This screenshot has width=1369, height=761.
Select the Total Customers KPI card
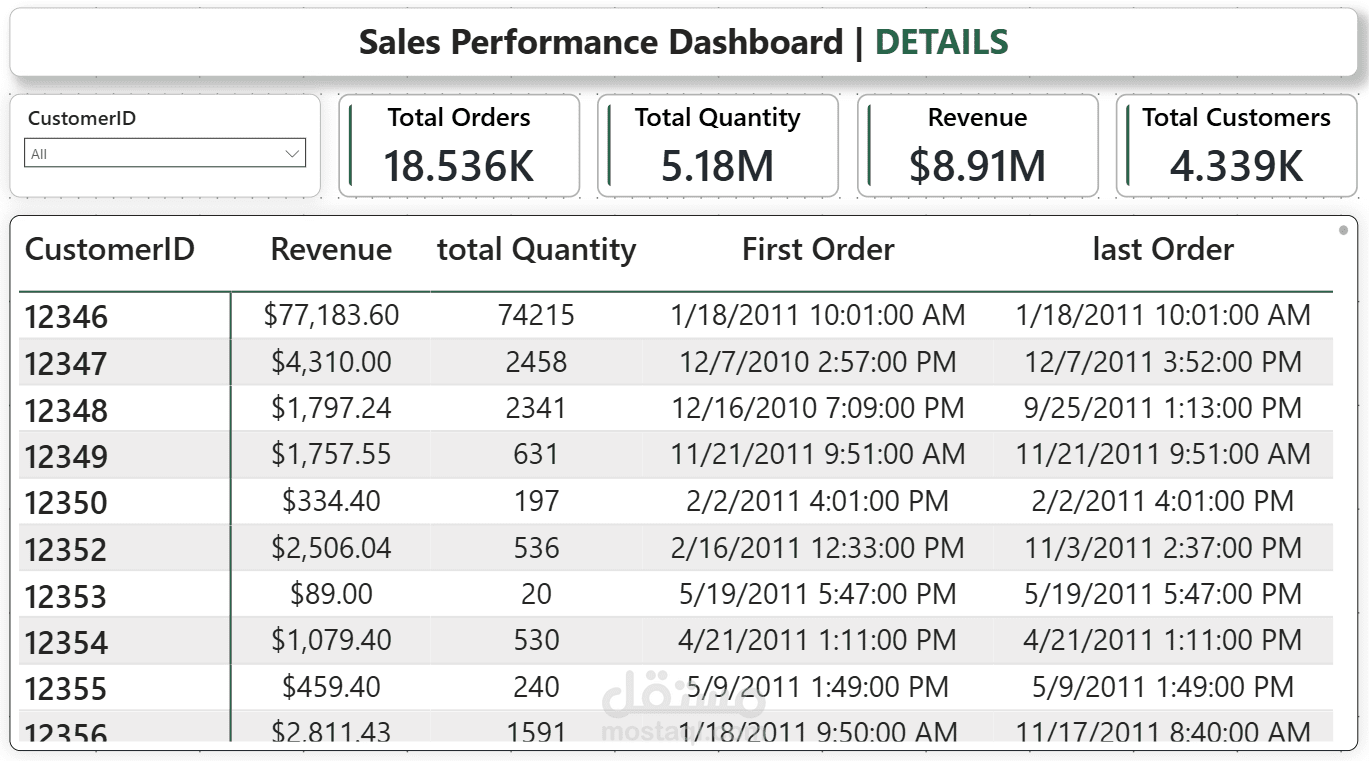1236,146
